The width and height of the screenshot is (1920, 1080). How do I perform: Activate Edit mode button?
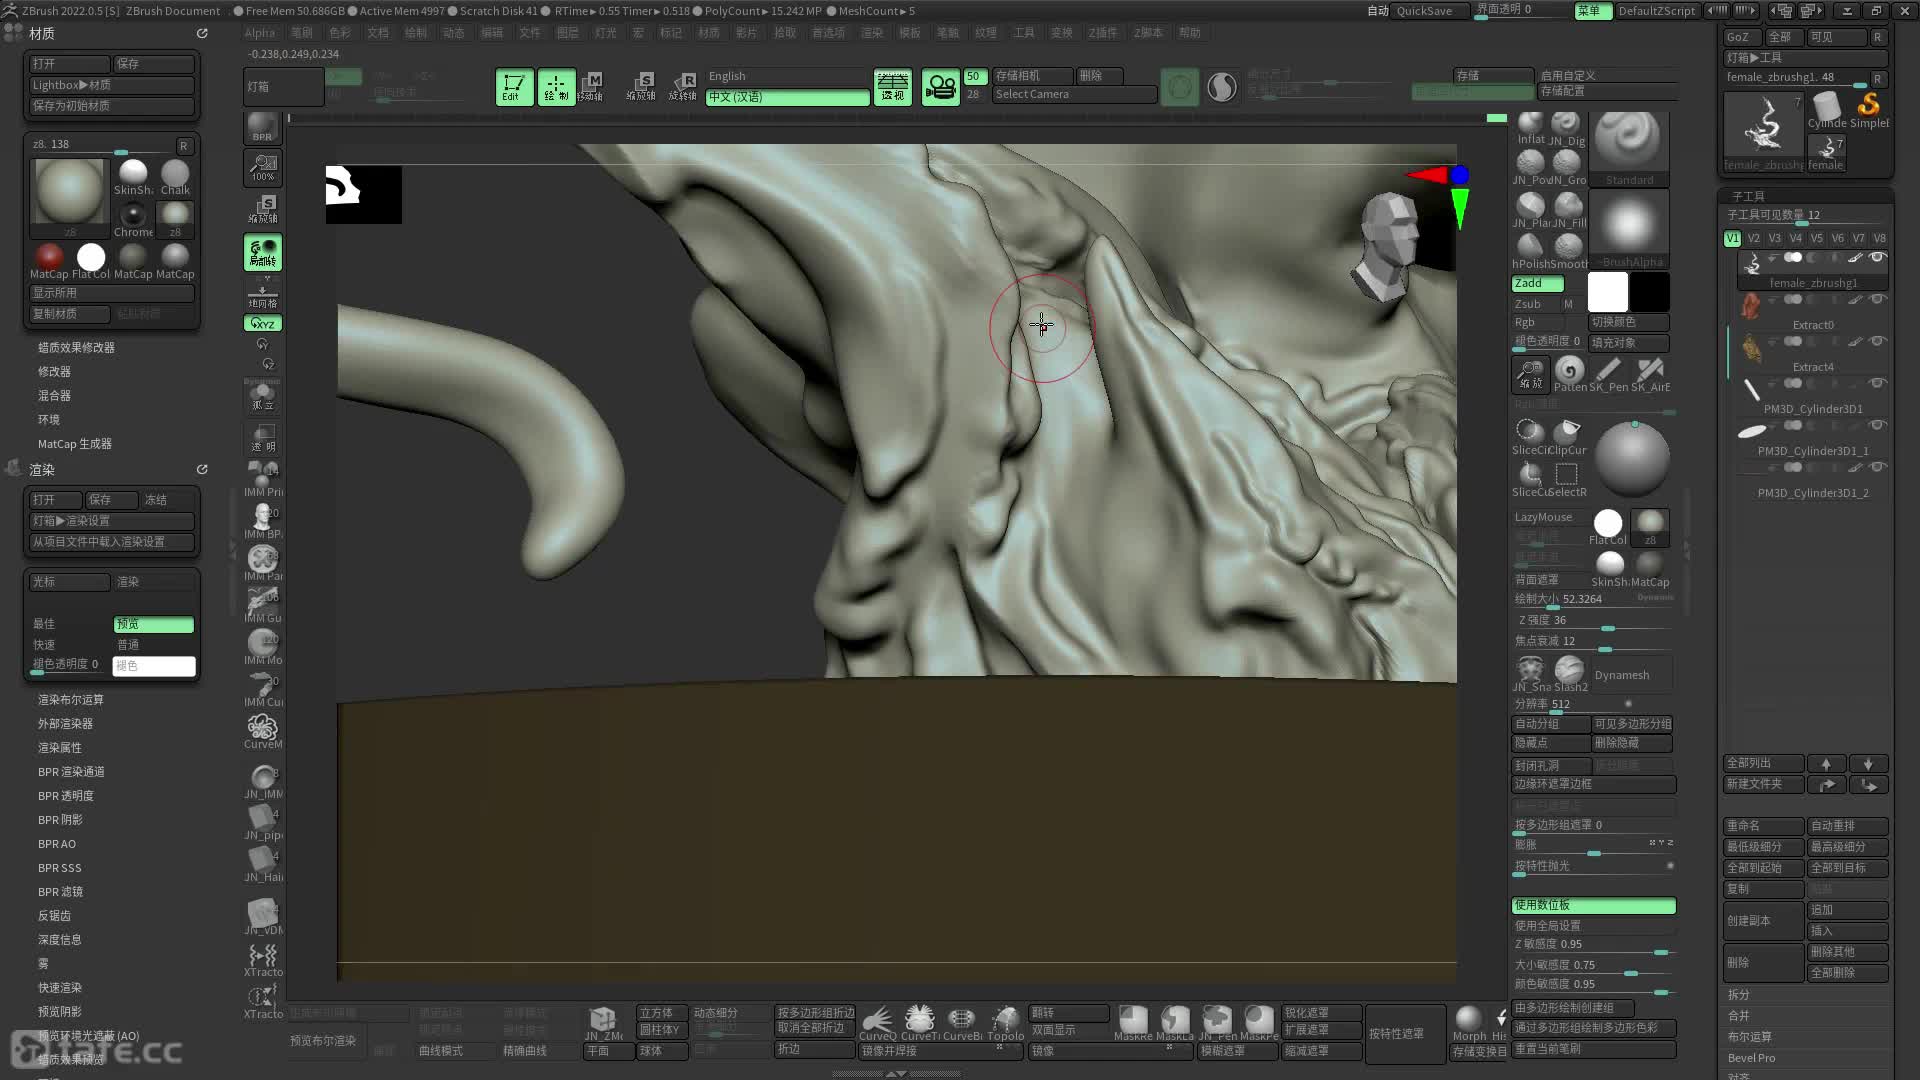pyautogui.click(x=514, y=87)
